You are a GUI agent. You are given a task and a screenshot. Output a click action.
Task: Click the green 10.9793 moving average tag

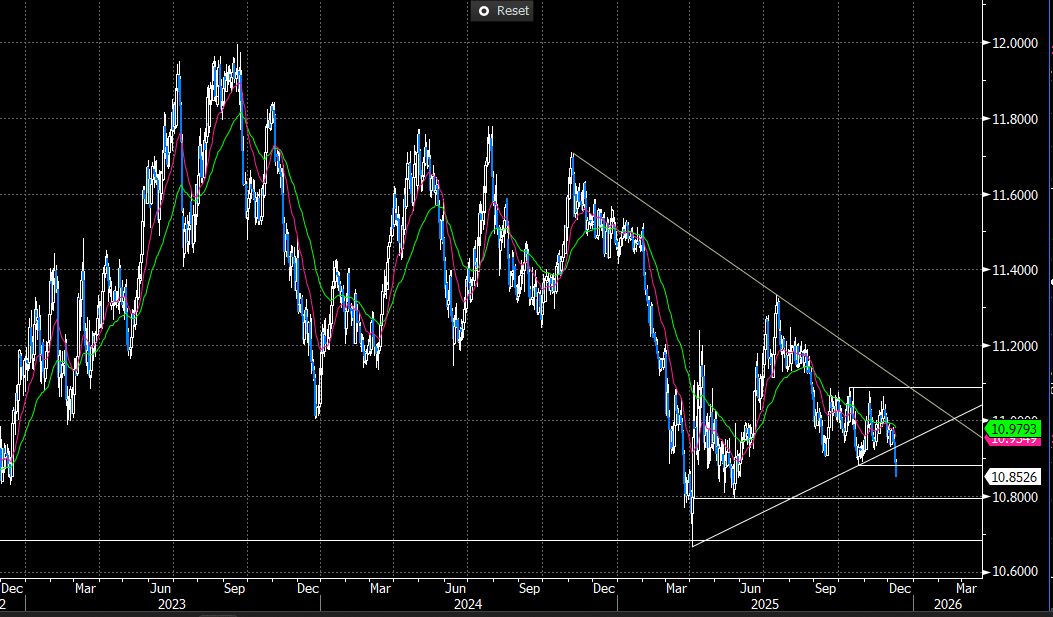coord(1015,428)
